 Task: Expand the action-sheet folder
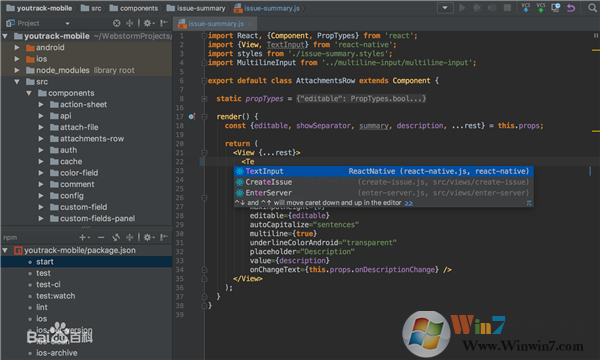41,104
